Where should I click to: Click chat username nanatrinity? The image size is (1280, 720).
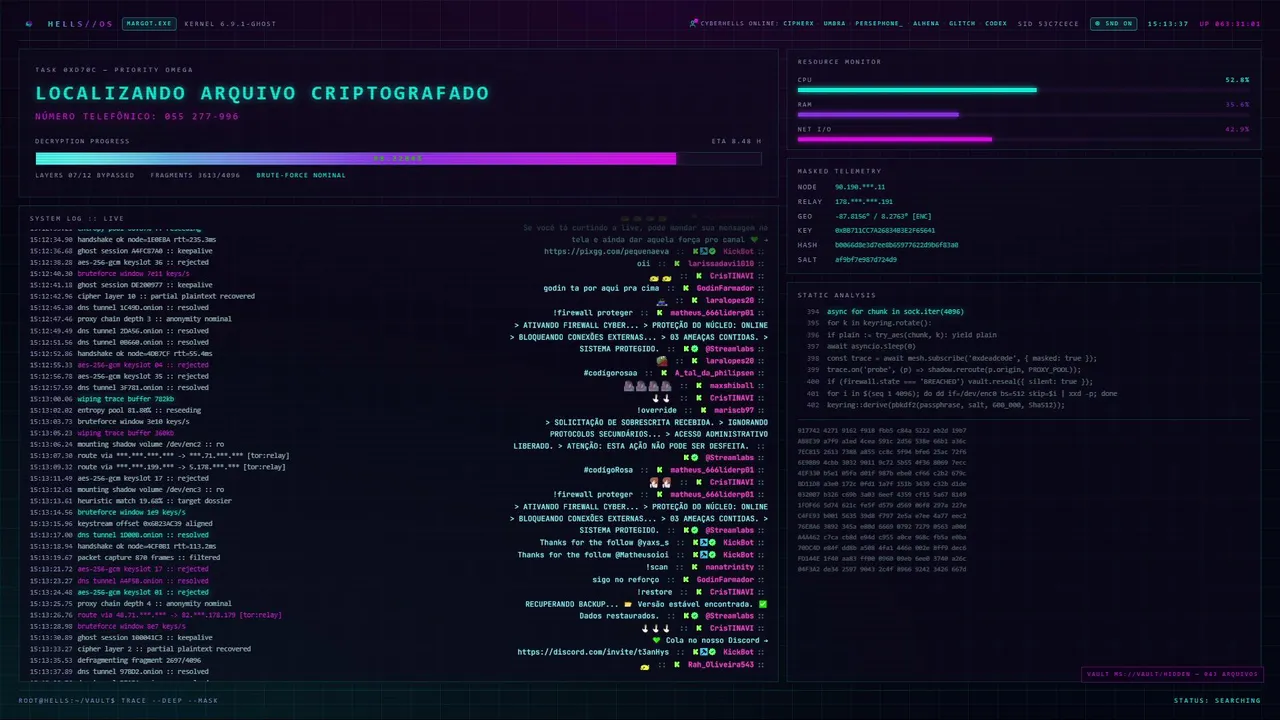[729, 567]
